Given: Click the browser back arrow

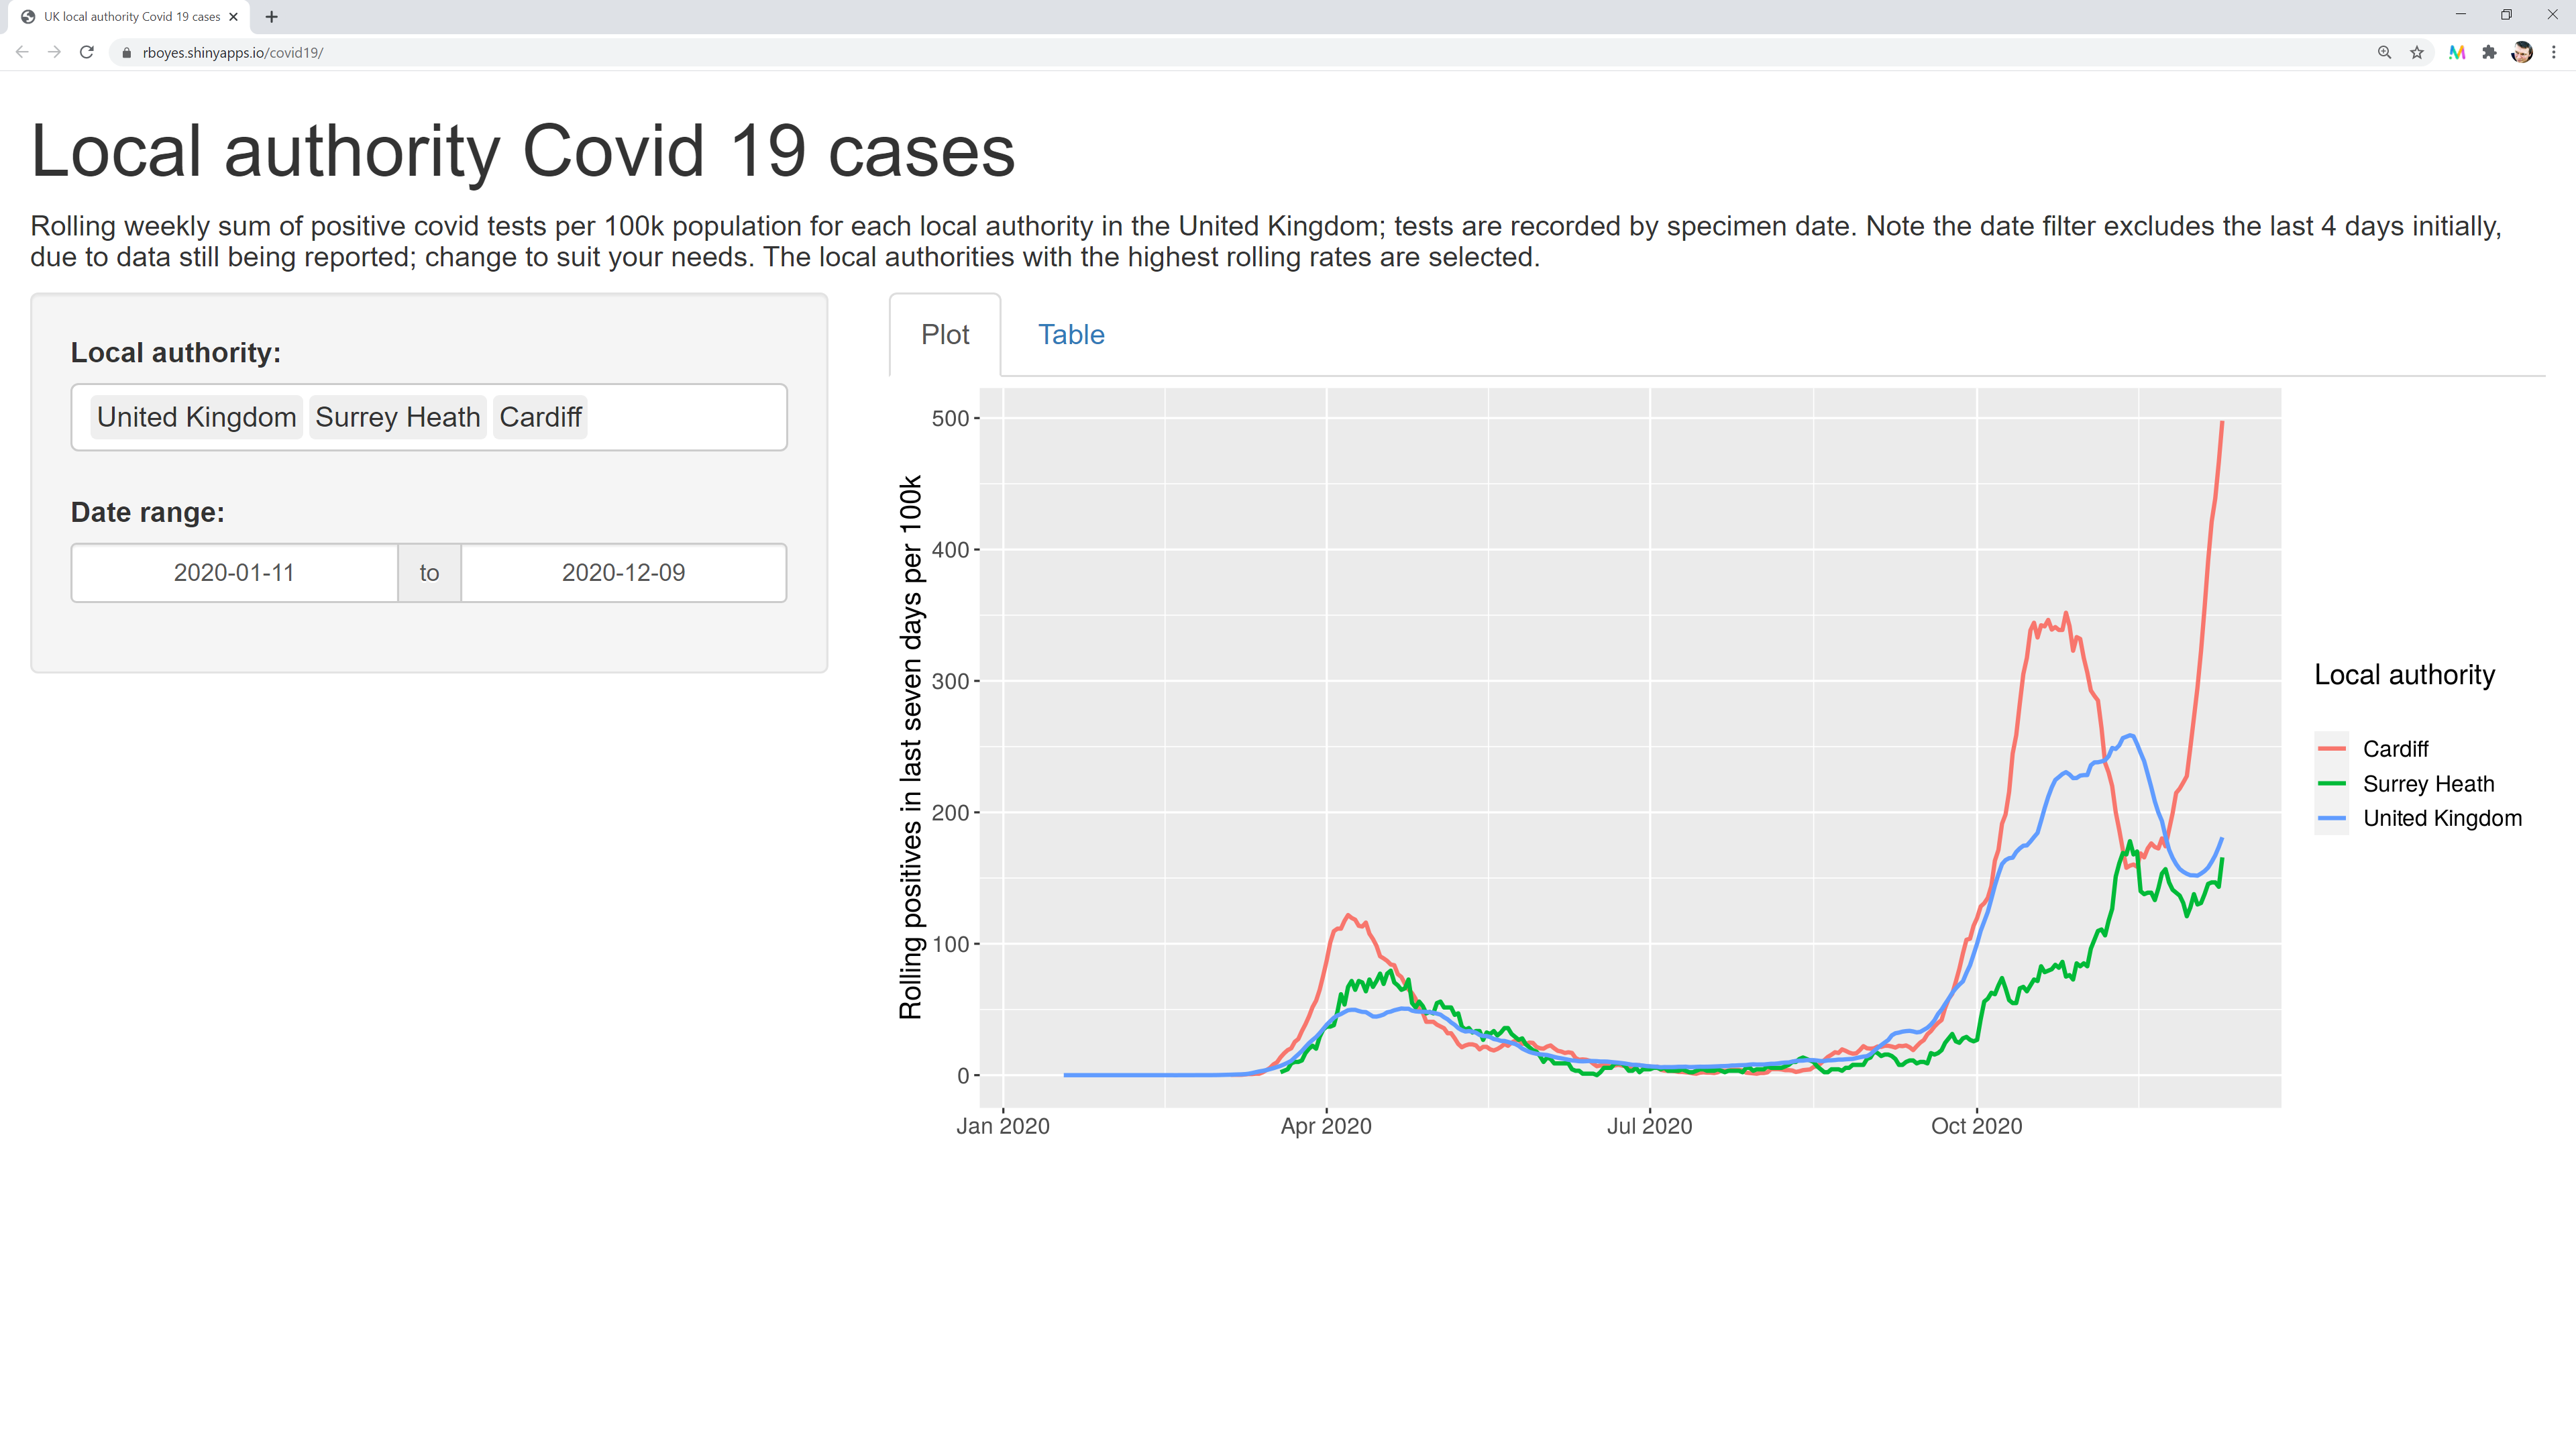Looking at the screenshot, I should [22, 52].
